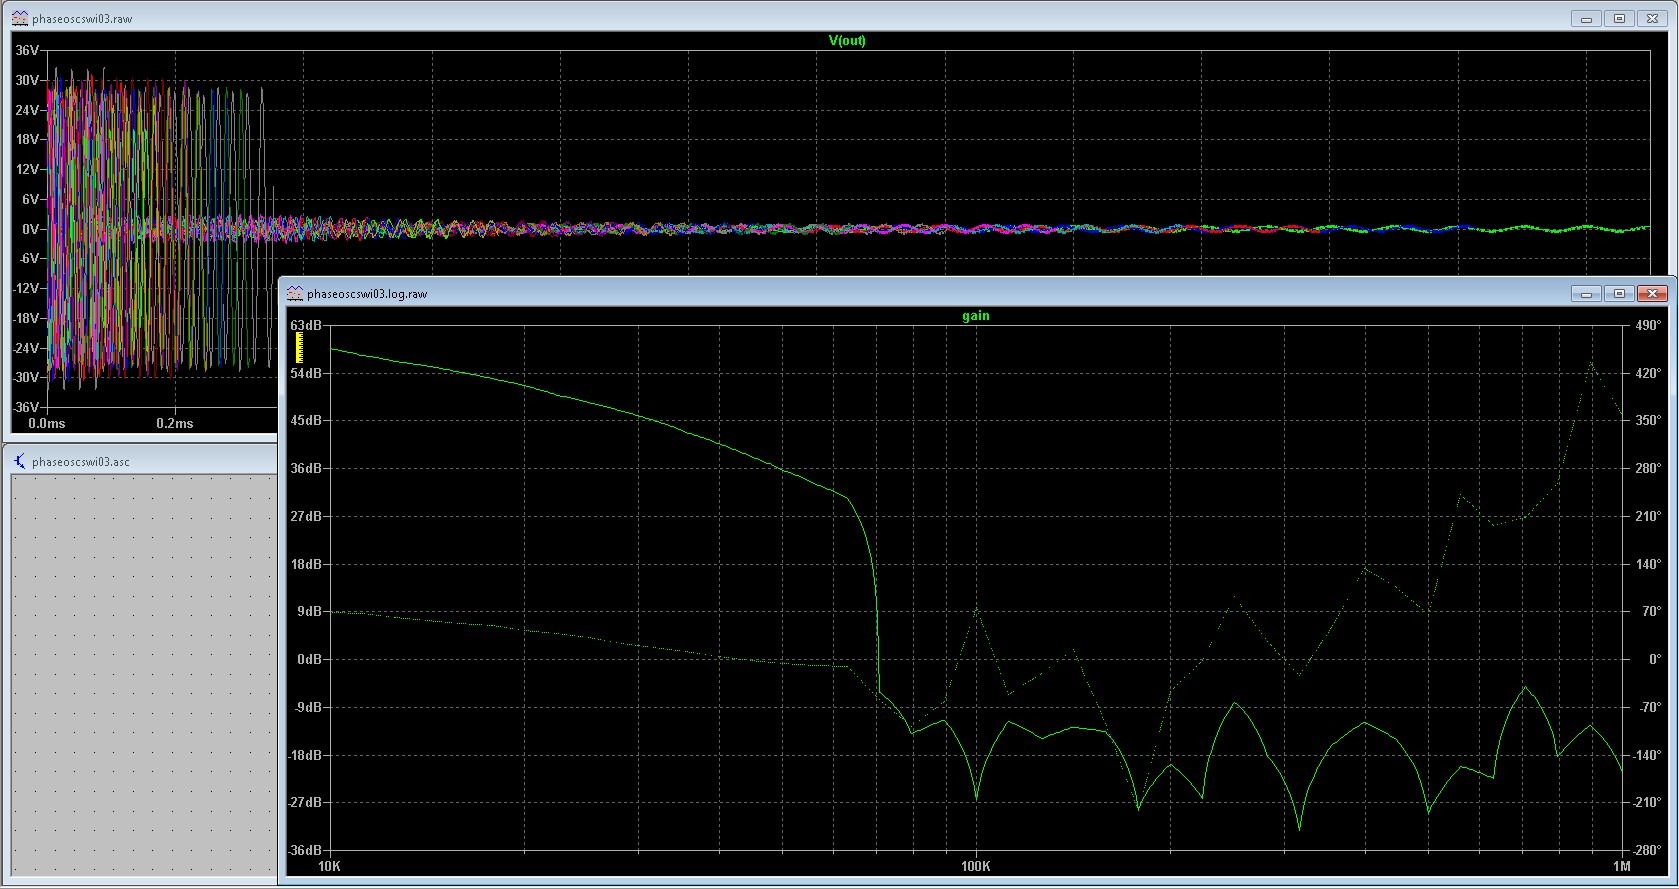Restore down the phaseoscswi03.log.raw window
Viewport: 1679px width, 889px height.
coord(1619,293)
